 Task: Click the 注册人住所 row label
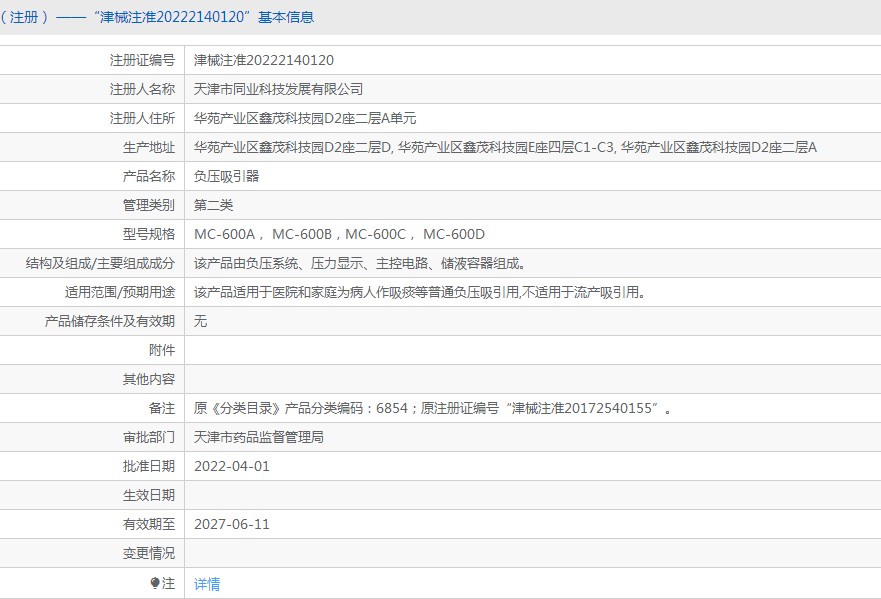coord(142,119)
